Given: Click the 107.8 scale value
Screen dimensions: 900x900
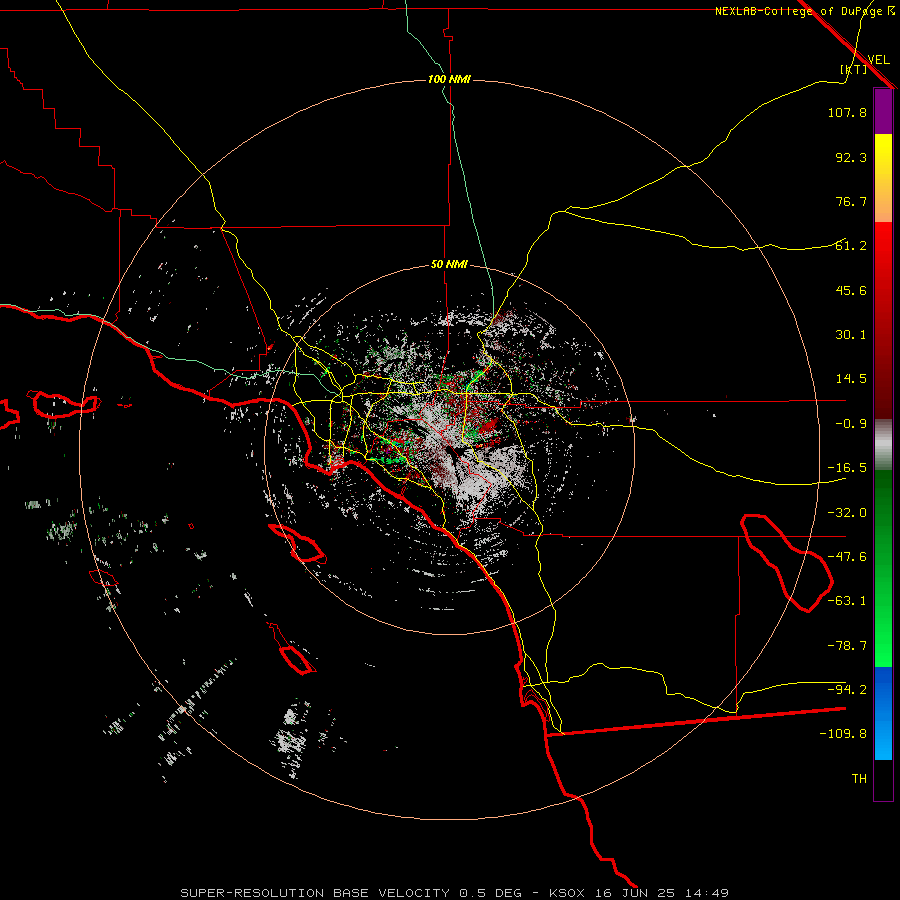Looking at the screenshot, I should tap(847, 112).
